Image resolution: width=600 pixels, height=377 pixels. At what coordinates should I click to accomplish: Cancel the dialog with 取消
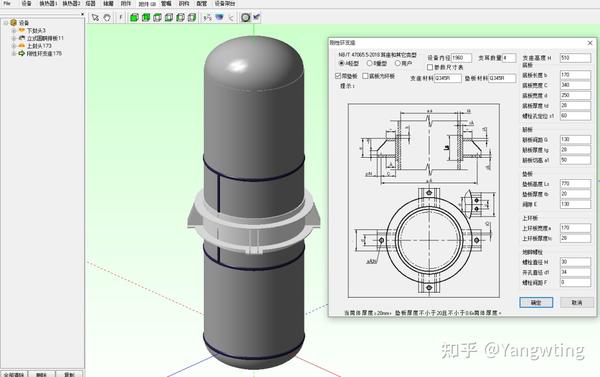click(577, 302)
